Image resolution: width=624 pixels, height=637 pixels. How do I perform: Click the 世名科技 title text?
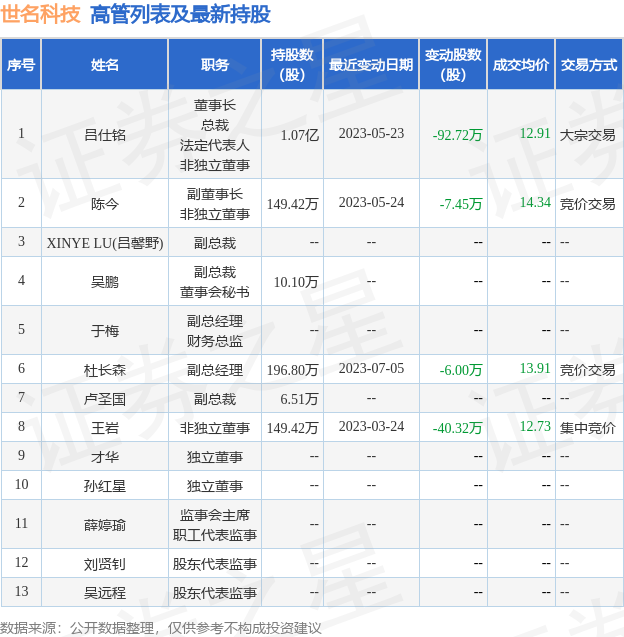(40, 14)
